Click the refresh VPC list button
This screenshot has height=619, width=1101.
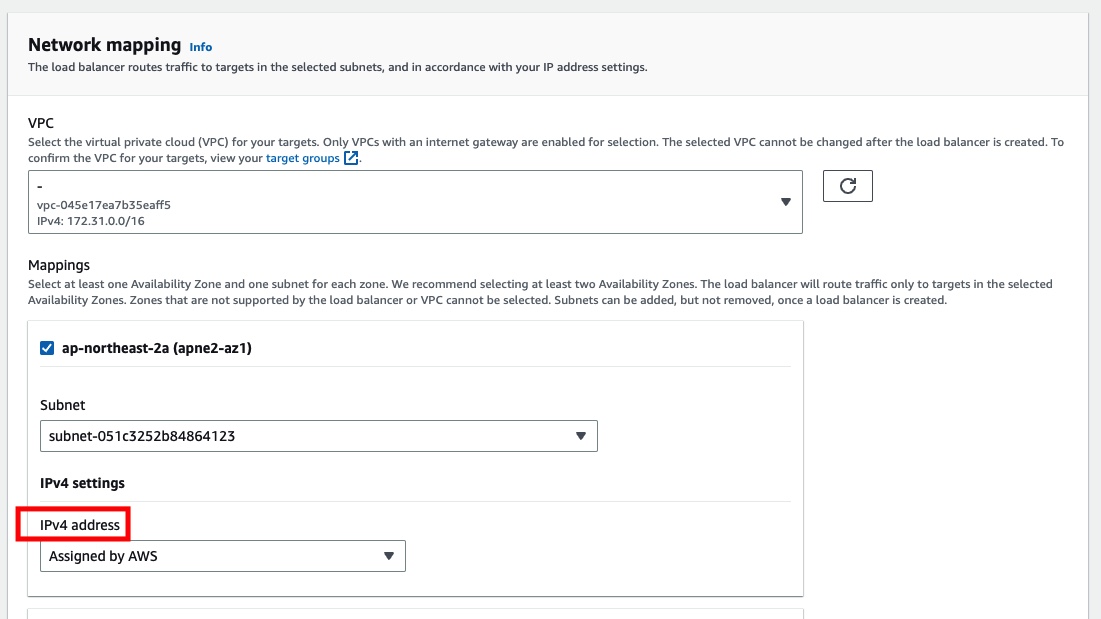(848, 186)
